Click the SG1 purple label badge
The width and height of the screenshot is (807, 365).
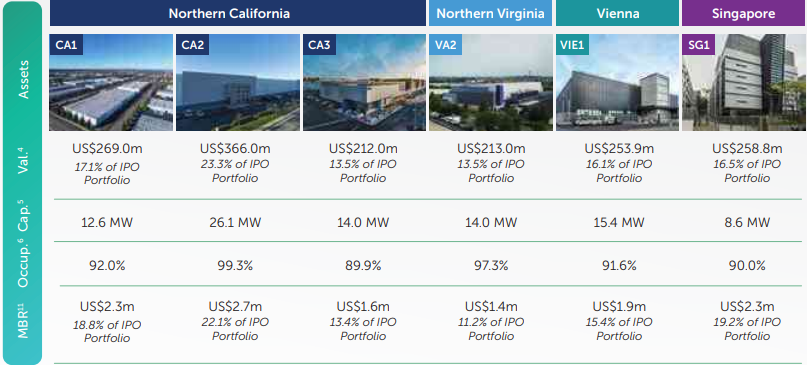tap(698, 45)
